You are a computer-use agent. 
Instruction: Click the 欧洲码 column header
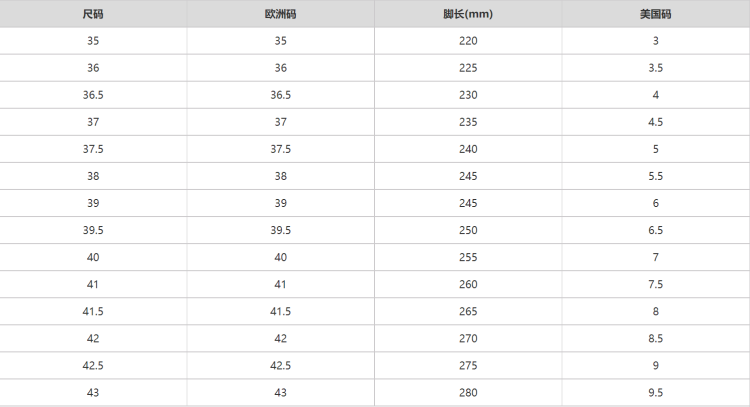[x=280, y=15]
